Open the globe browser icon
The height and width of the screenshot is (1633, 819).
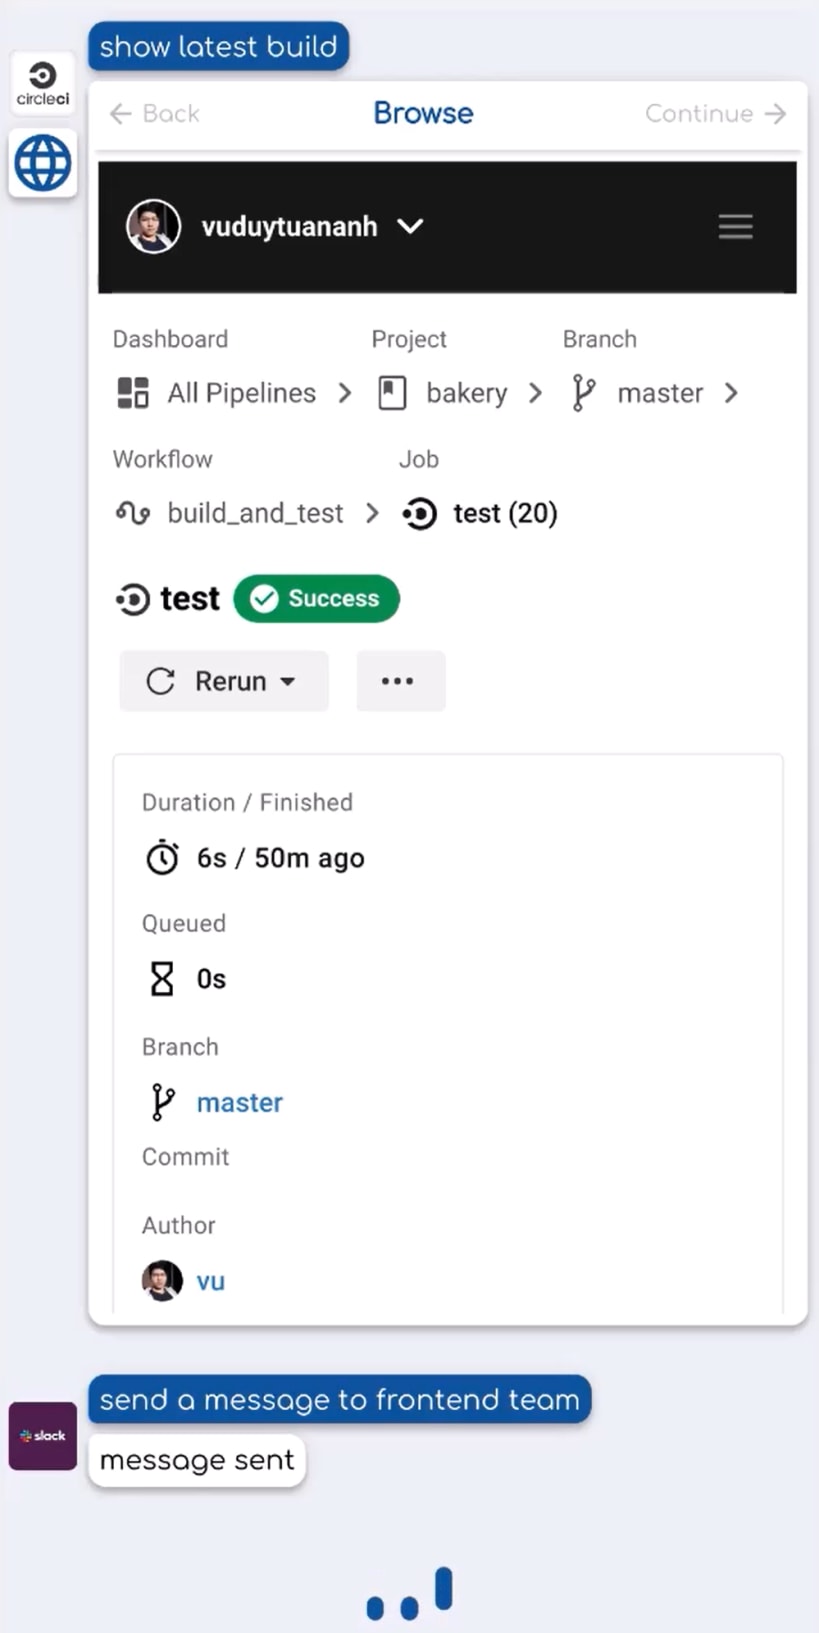(x=43, y=163)
